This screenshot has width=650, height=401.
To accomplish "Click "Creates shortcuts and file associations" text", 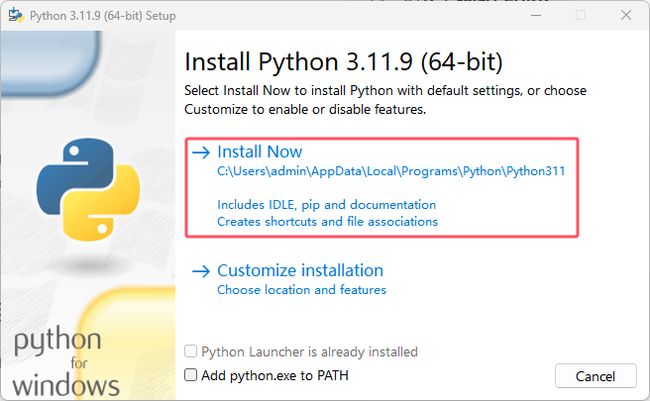I will tap(327, 221).
